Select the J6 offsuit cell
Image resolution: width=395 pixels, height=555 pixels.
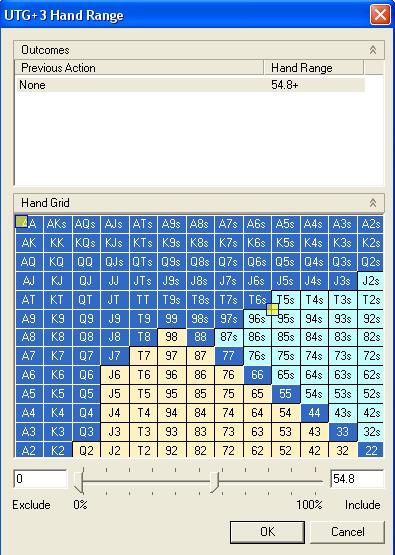pos(114,375)
